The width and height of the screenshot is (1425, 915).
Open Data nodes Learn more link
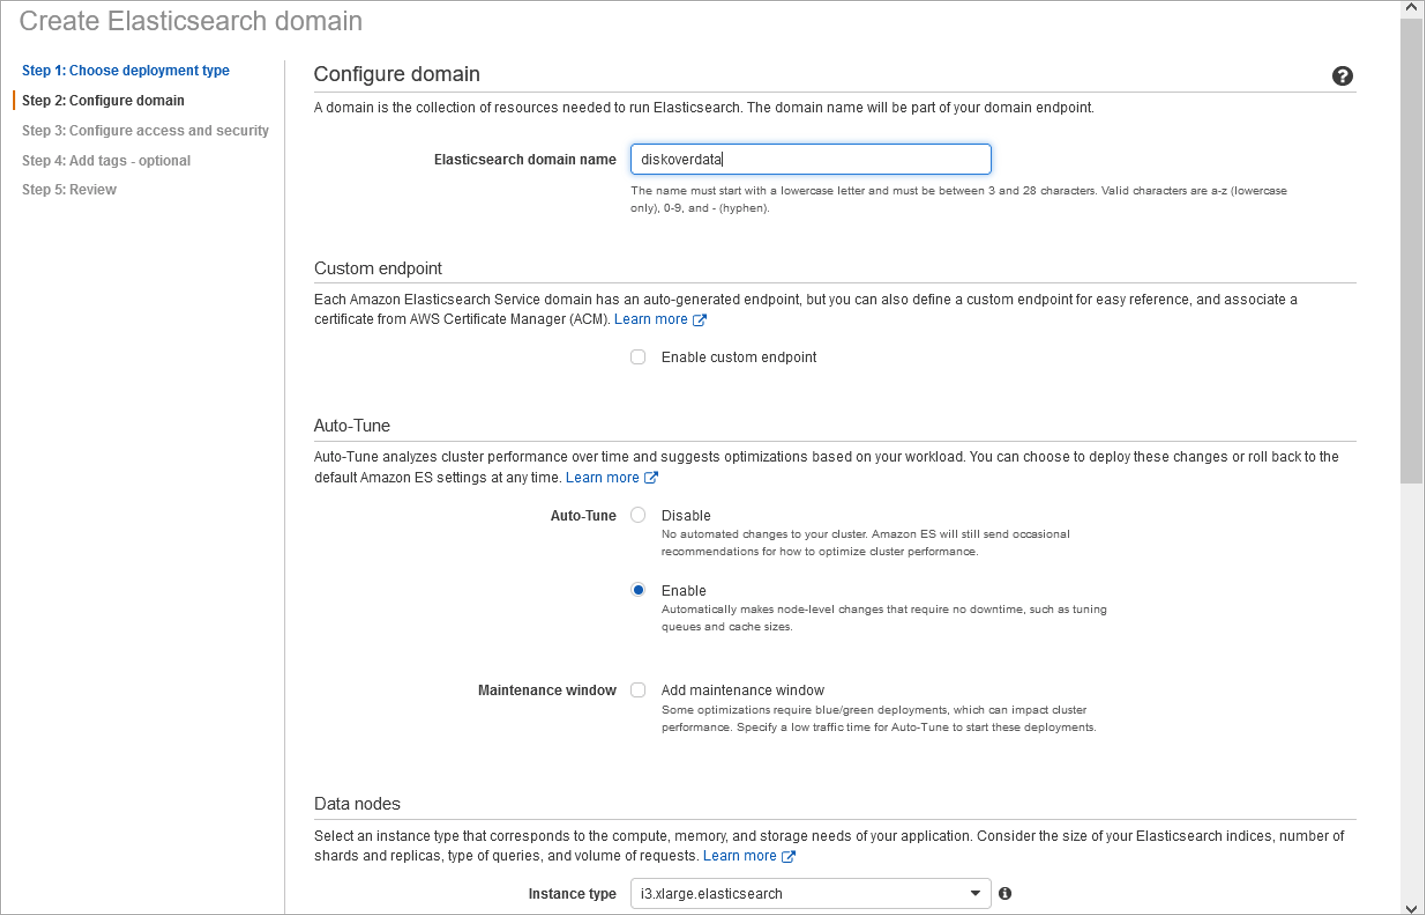click(x=740, y=855)
